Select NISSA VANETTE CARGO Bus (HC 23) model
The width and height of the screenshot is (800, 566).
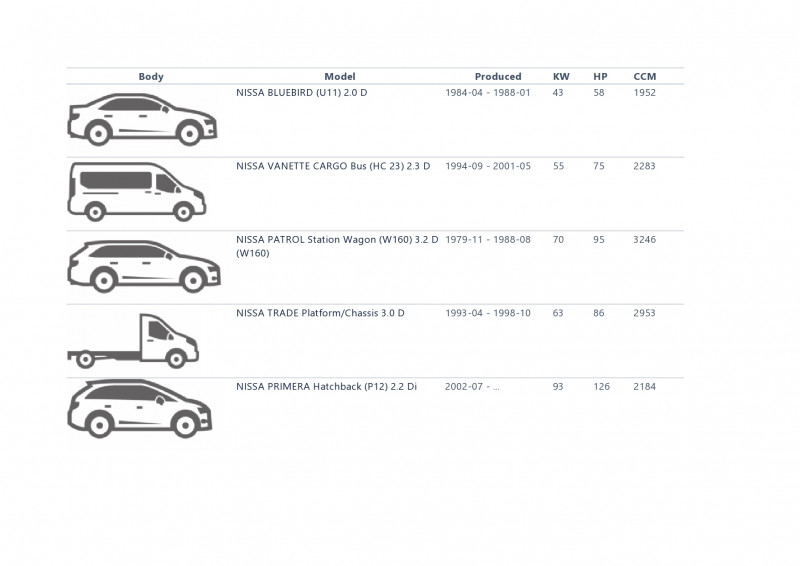pyautogui.click(x=333, y=166)
